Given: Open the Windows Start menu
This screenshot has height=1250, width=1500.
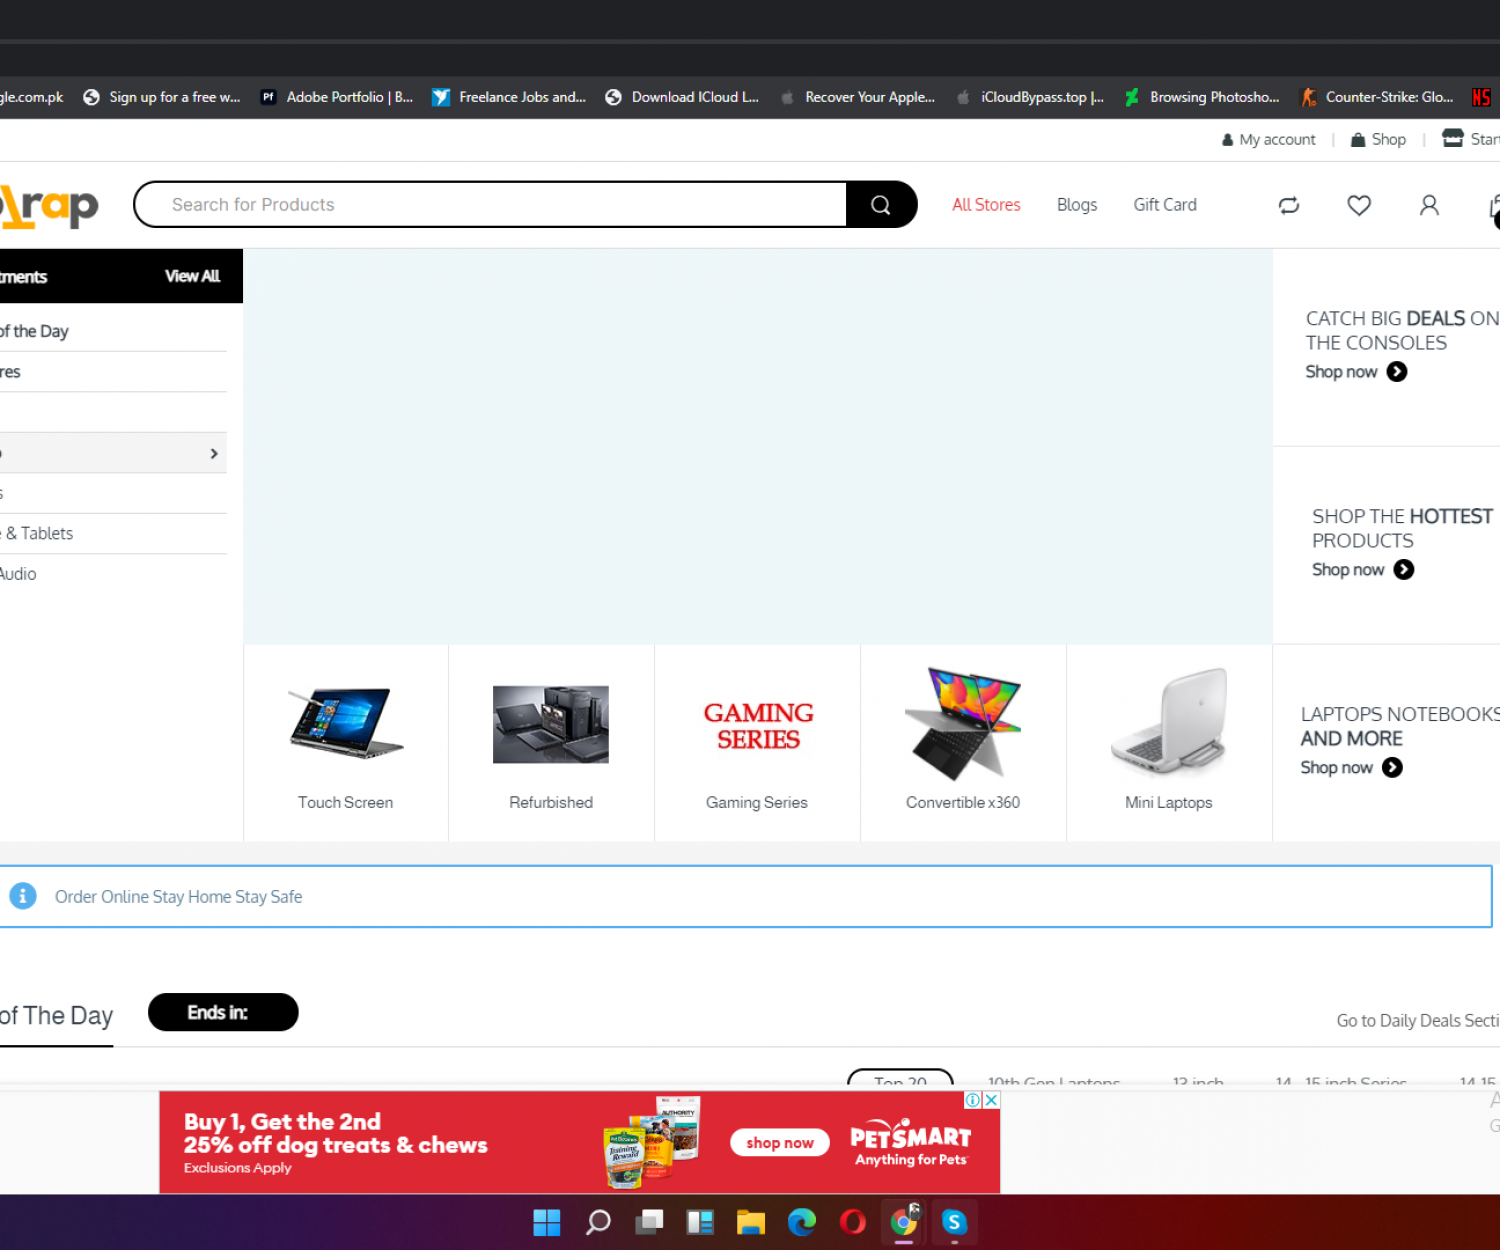Looking at the screenshot, I should coord(547,1222).
